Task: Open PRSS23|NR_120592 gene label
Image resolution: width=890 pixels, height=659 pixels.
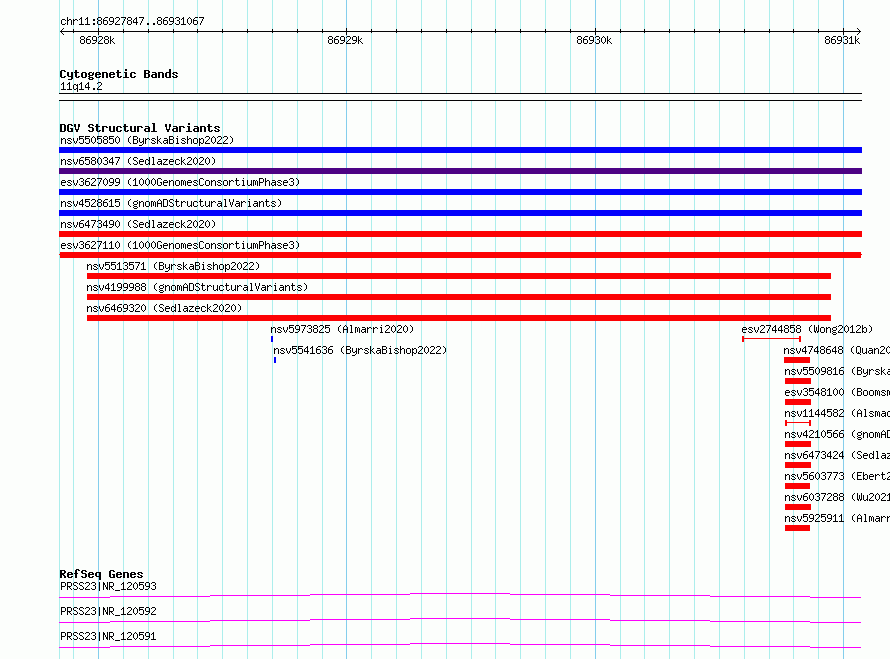Action: pyautogui.click(x=108, y=611)
